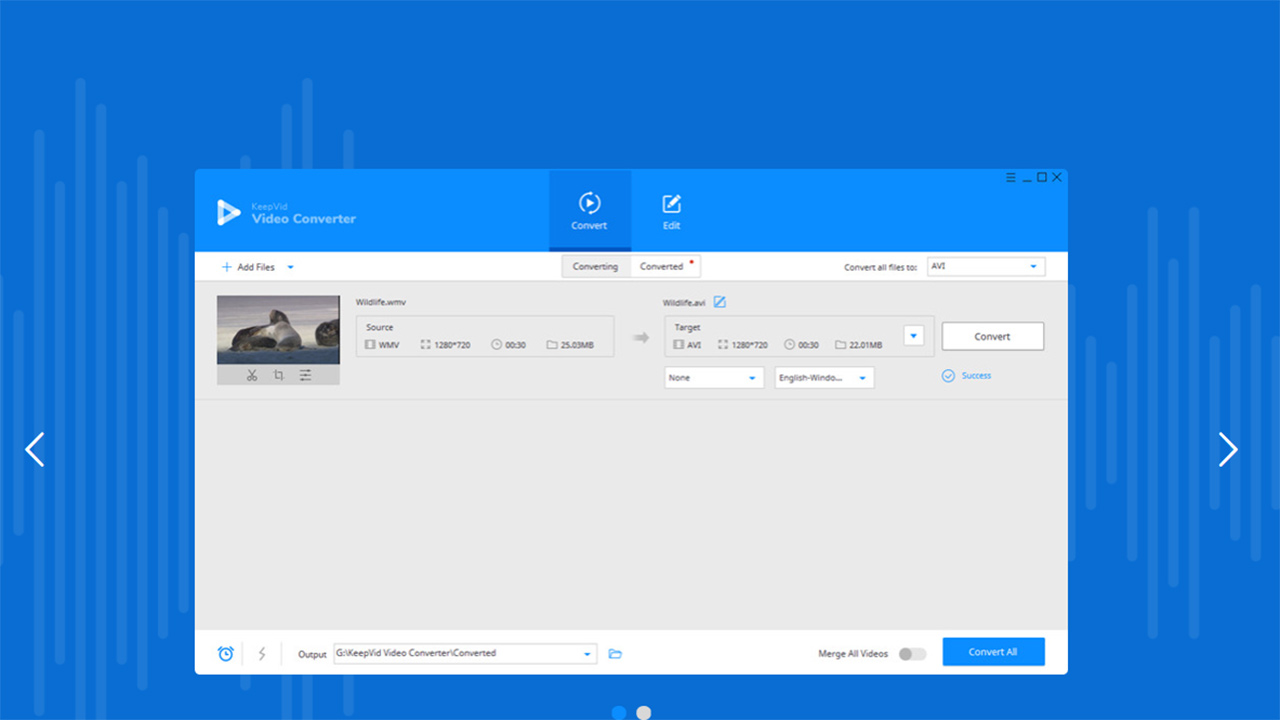Enable Merge All Videos
The height and width of the screenshot is (720, 1280).
pos(911,652)
